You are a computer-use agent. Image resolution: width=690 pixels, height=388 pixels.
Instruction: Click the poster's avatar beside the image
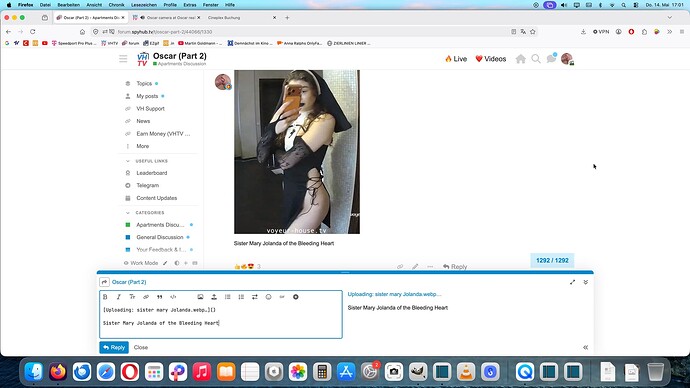223,82
